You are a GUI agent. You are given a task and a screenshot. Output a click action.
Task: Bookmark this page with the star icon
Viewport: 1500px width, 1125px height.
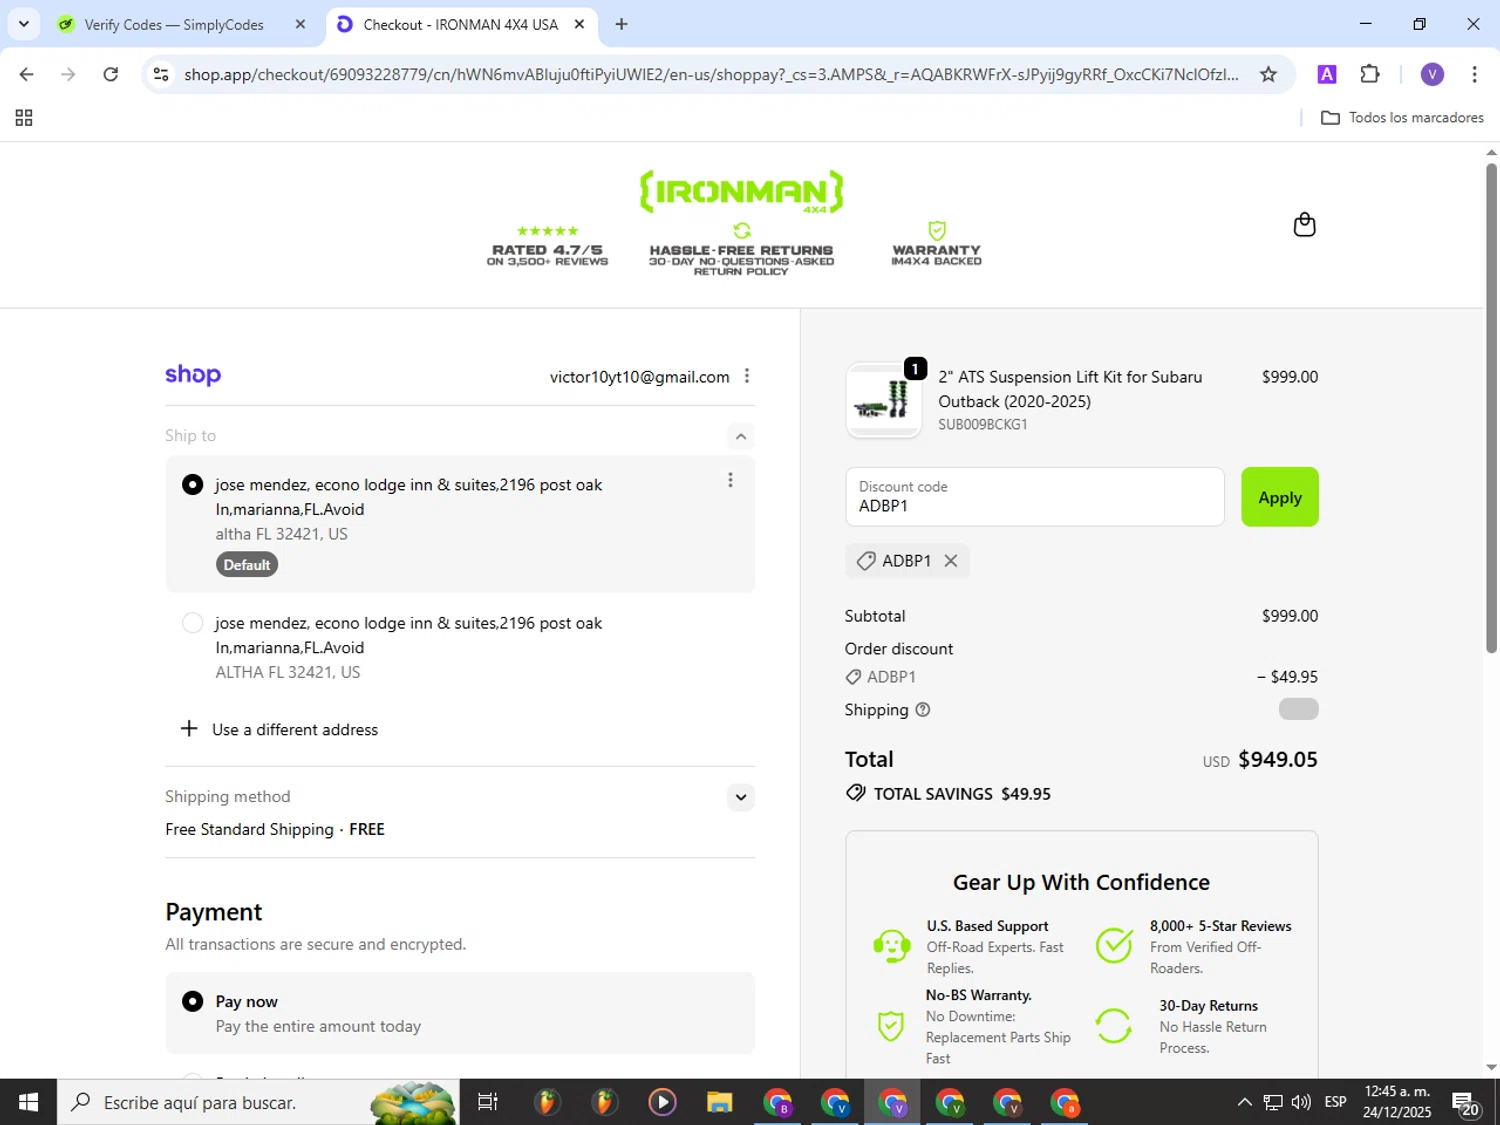click(x=1268, y=74)
